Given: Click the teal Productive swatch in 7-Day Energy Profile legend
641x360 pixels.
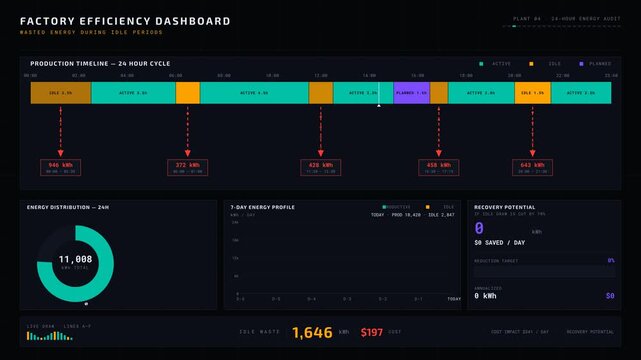Looking at the screenshot, I should (x=384, y=207).
